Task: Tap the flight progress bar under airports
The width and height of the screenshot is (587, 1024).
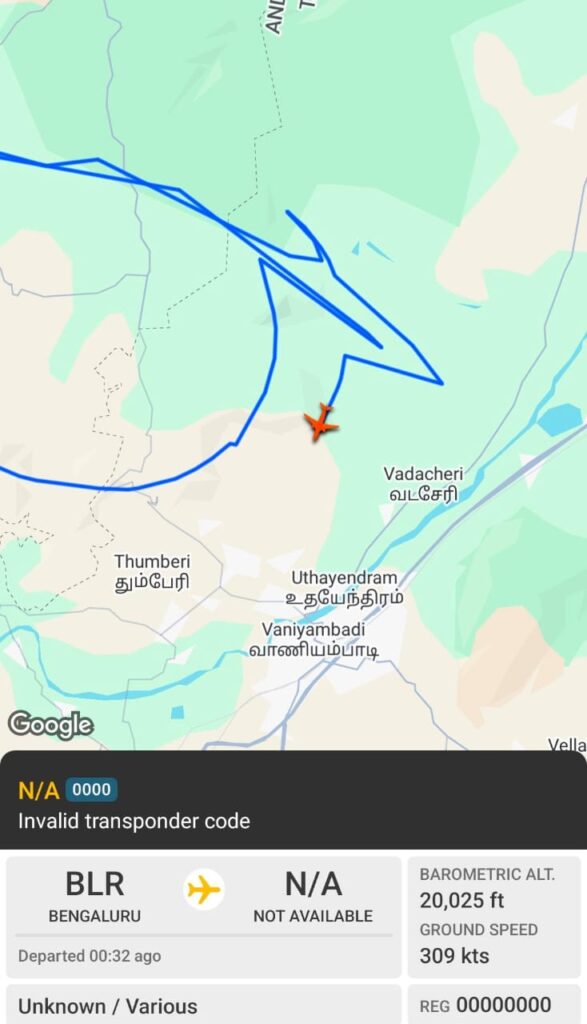Action: pyautogui.click(x=204, y=935)
